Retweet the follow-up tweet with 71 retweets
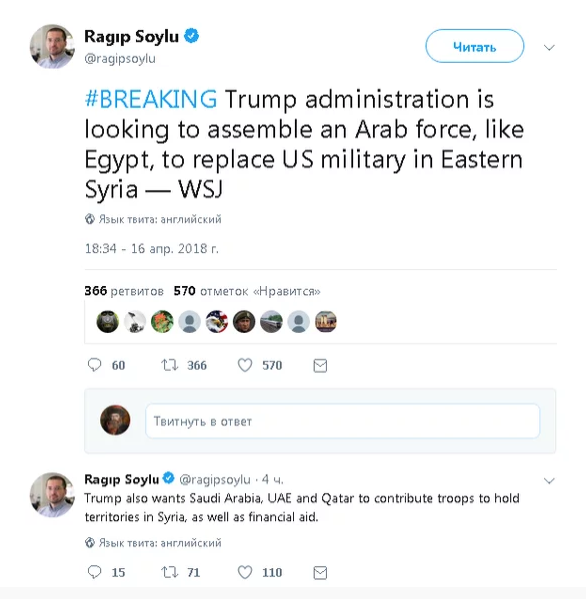 [169, 572]
